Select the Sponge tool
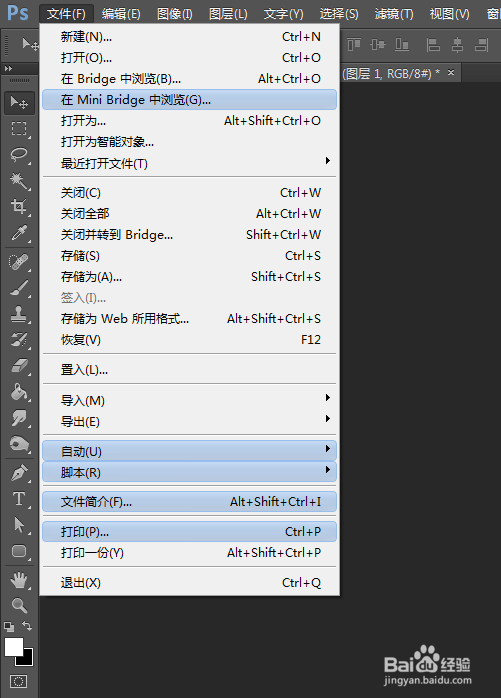The height and width of the screenshot is (698, 501). (x=19, y=443)
